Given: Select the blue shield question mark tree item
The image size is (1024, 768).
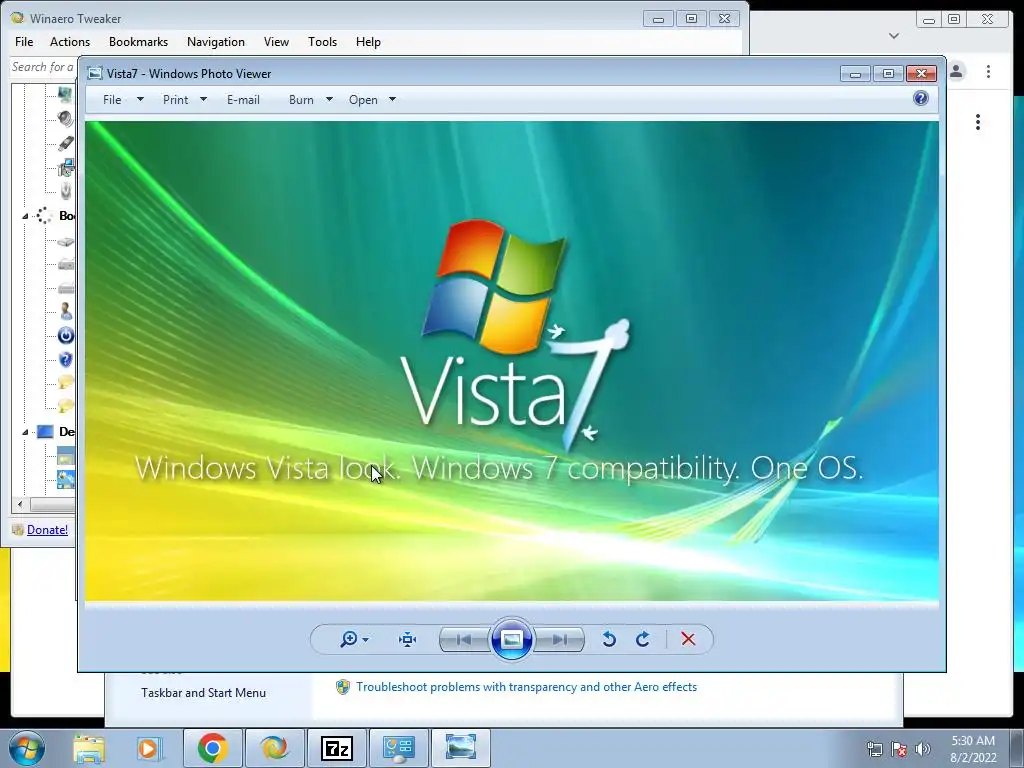Looking at the screenshot, I should (65, 359).
